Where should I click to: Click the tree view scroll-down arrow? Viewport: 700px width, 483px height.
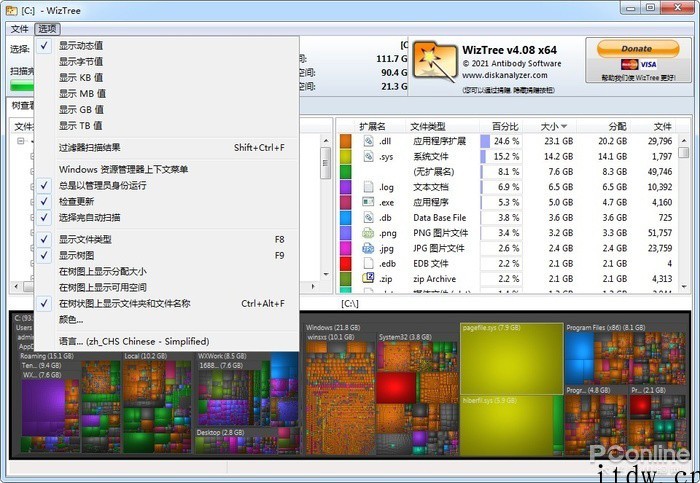click(x=326, y=274)
